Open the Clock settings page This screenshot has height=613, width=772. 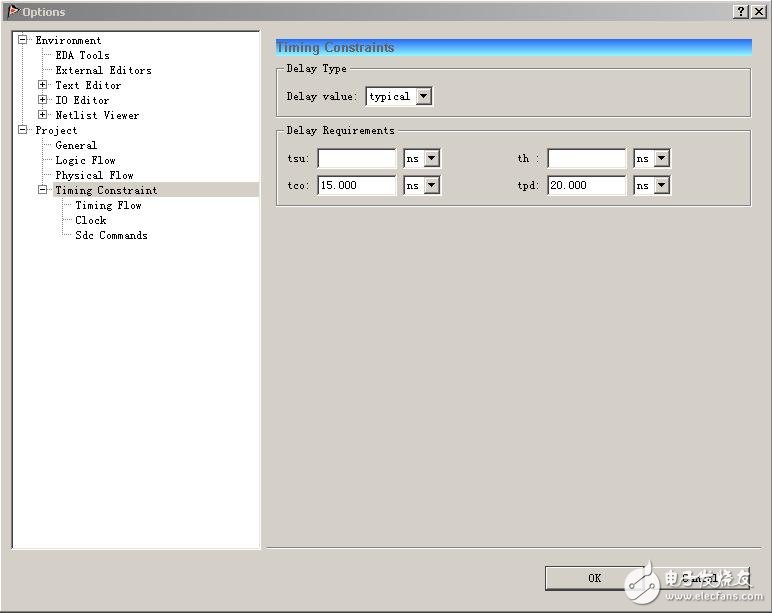(x=90, y=220)
